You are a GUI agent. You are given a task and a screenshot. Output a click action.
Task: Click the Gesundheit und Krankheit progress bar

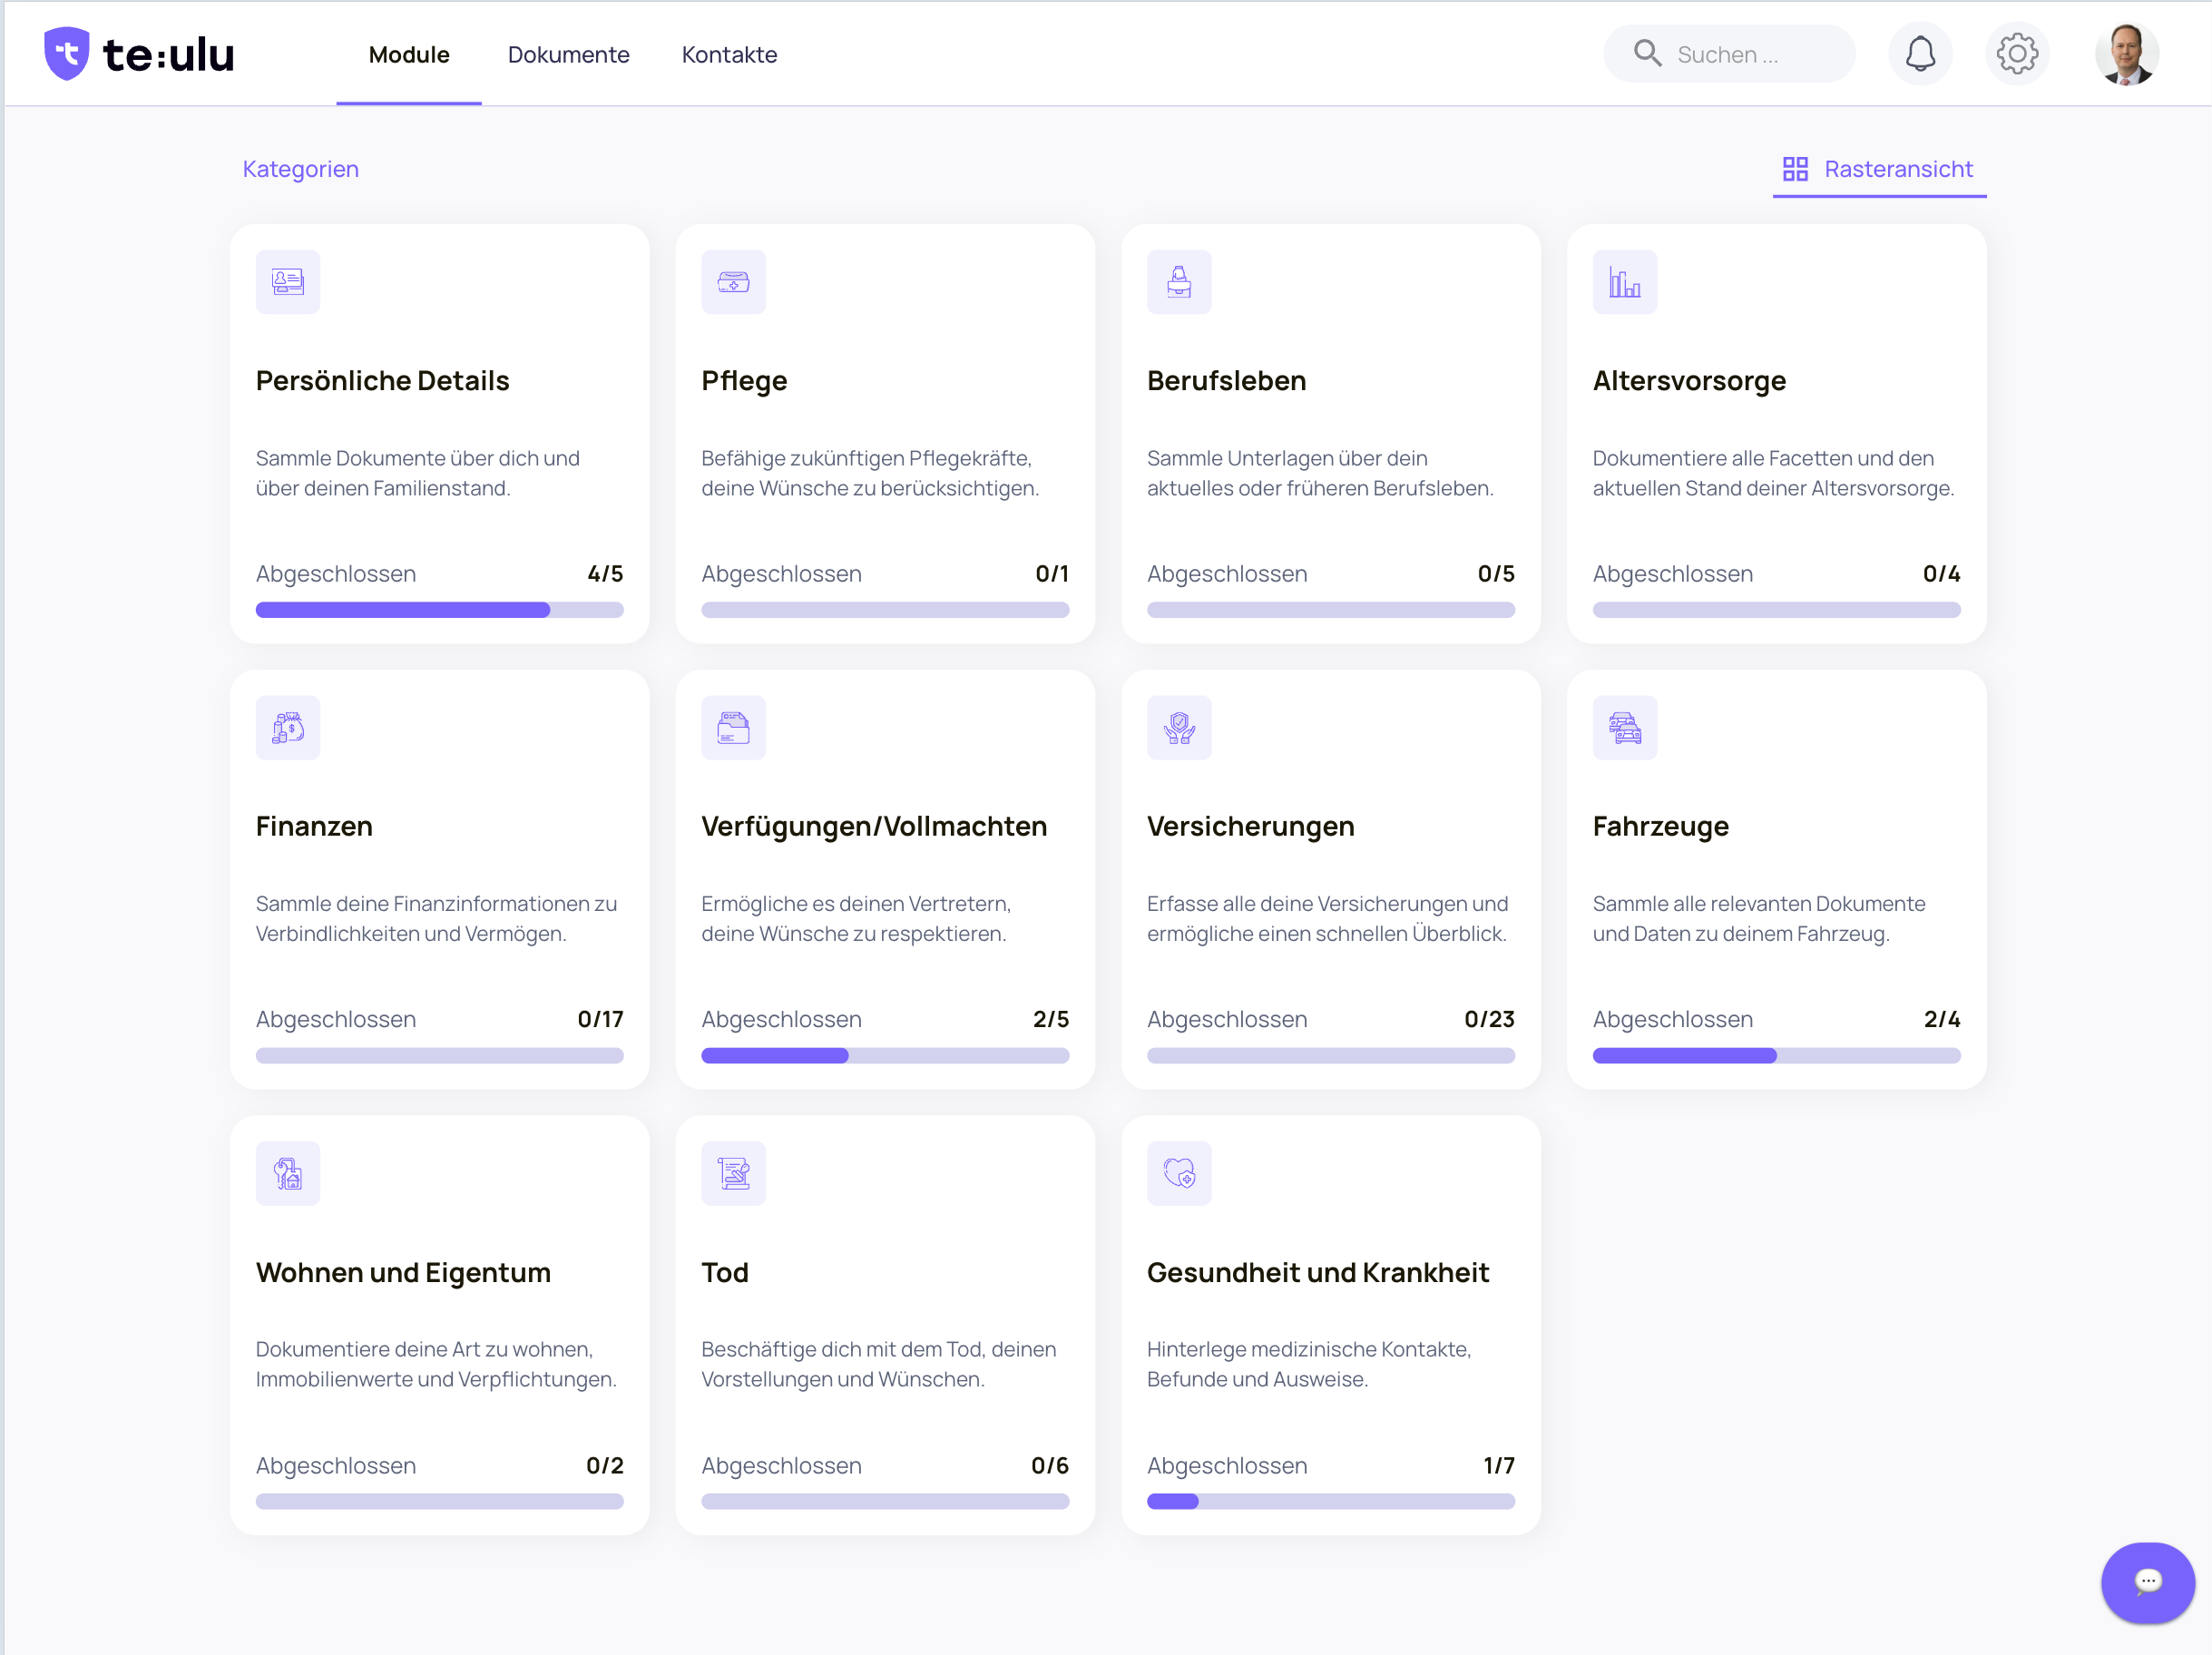1330,1501
